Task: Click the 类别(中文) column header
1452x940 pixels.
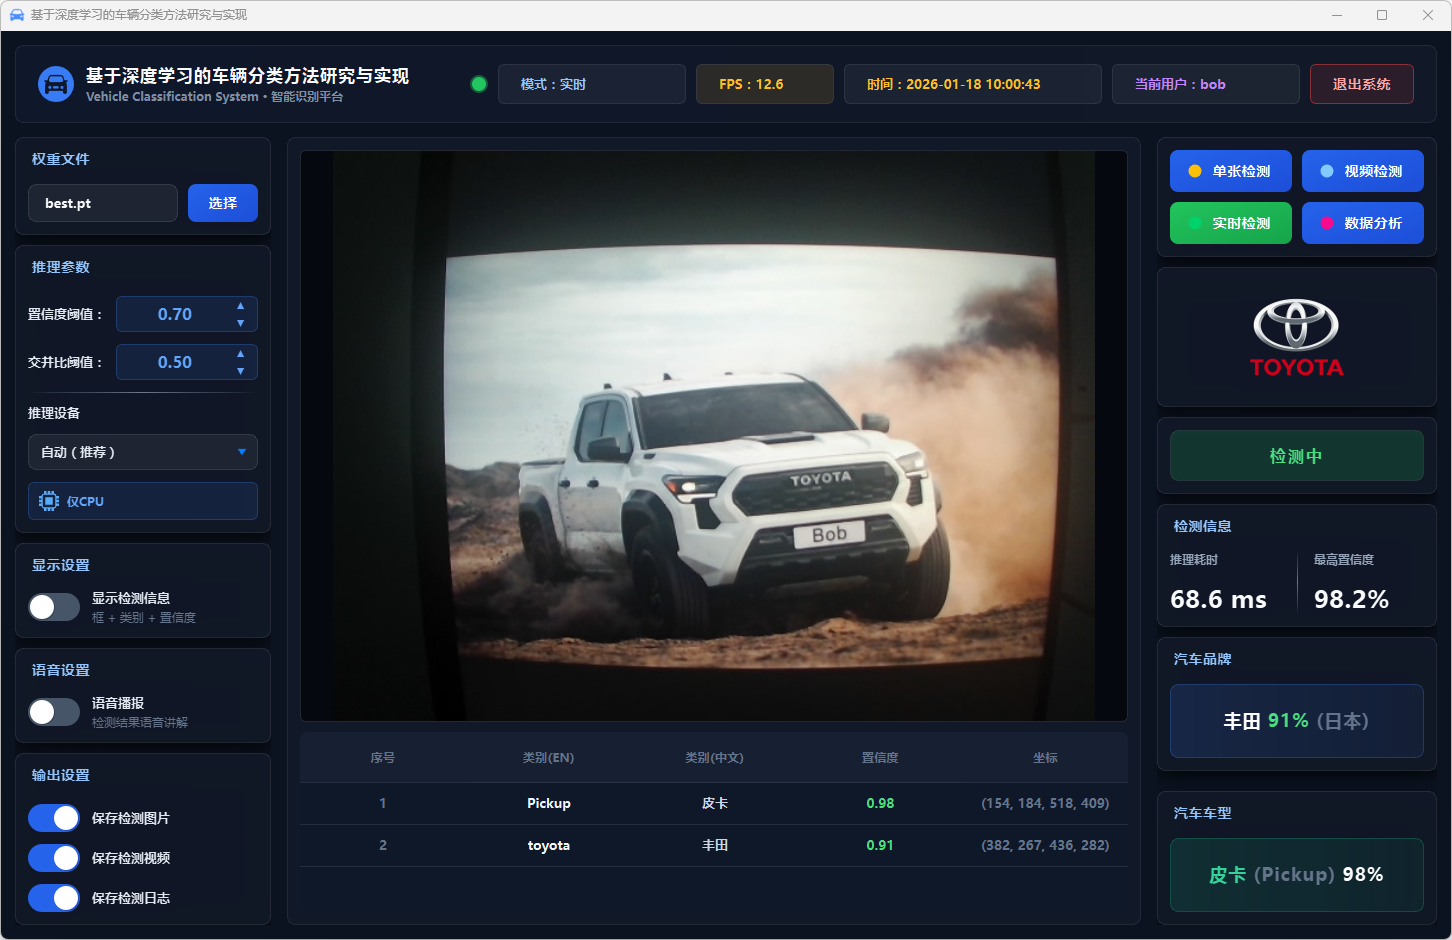Action: pyautogui.click(x=714, y=758)
